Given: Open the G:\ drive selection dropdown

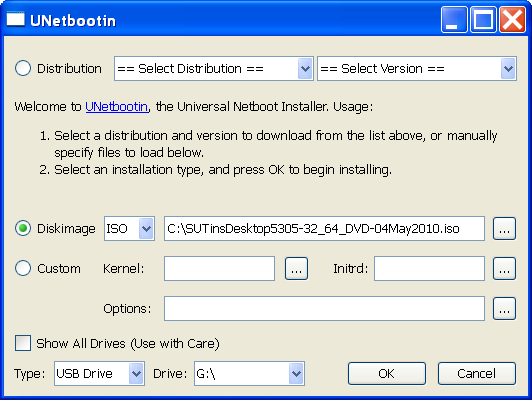Looking at the screenshot, I should (x=249, y=374).
